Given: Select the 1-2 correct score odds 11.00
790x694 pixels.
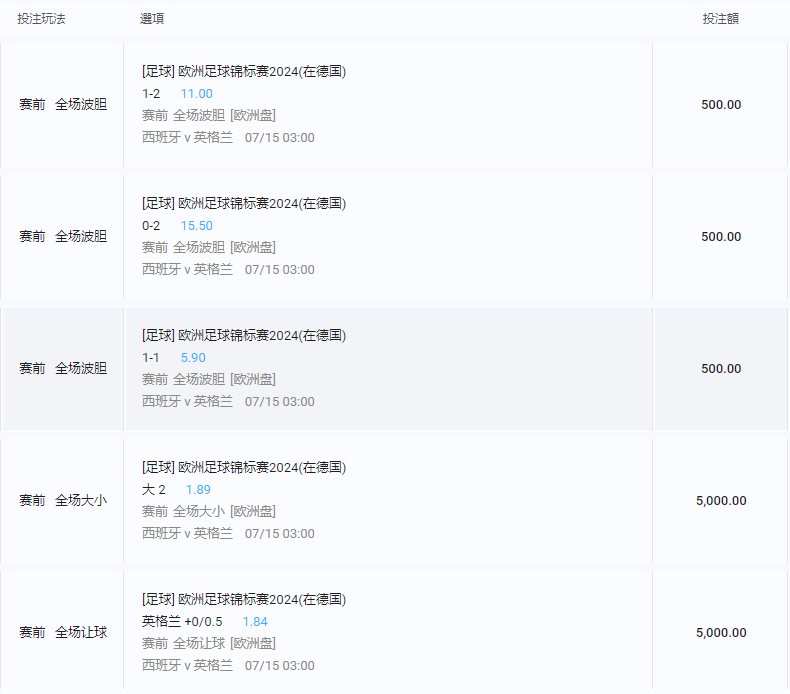Looking at the screenshot, I should coord(196,94).
